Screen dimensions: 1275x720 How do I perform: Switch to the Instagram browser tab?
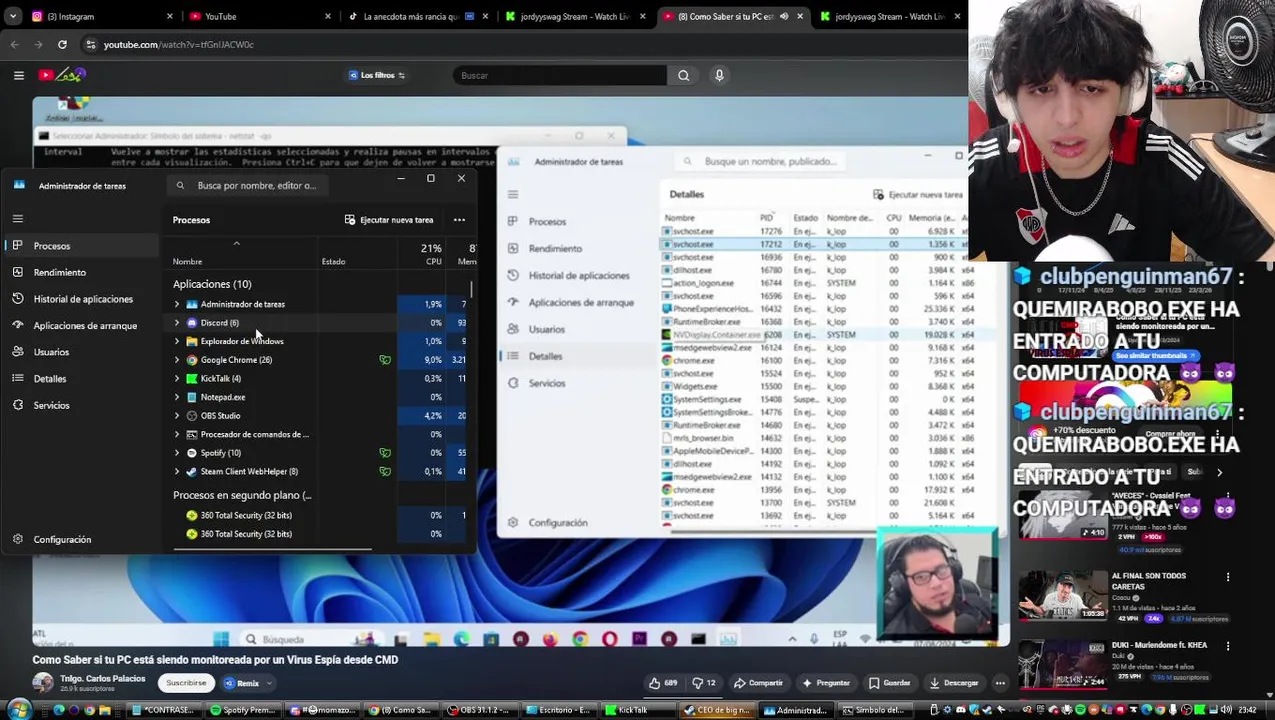pyautogui.click(x=100, y=16)
